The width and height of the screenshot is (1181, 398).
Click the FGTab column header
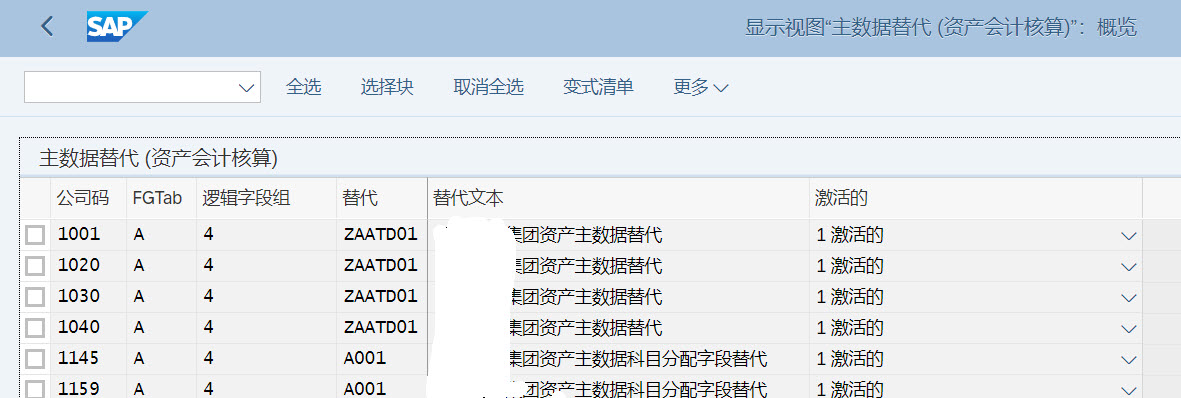(x=161, y=198)
